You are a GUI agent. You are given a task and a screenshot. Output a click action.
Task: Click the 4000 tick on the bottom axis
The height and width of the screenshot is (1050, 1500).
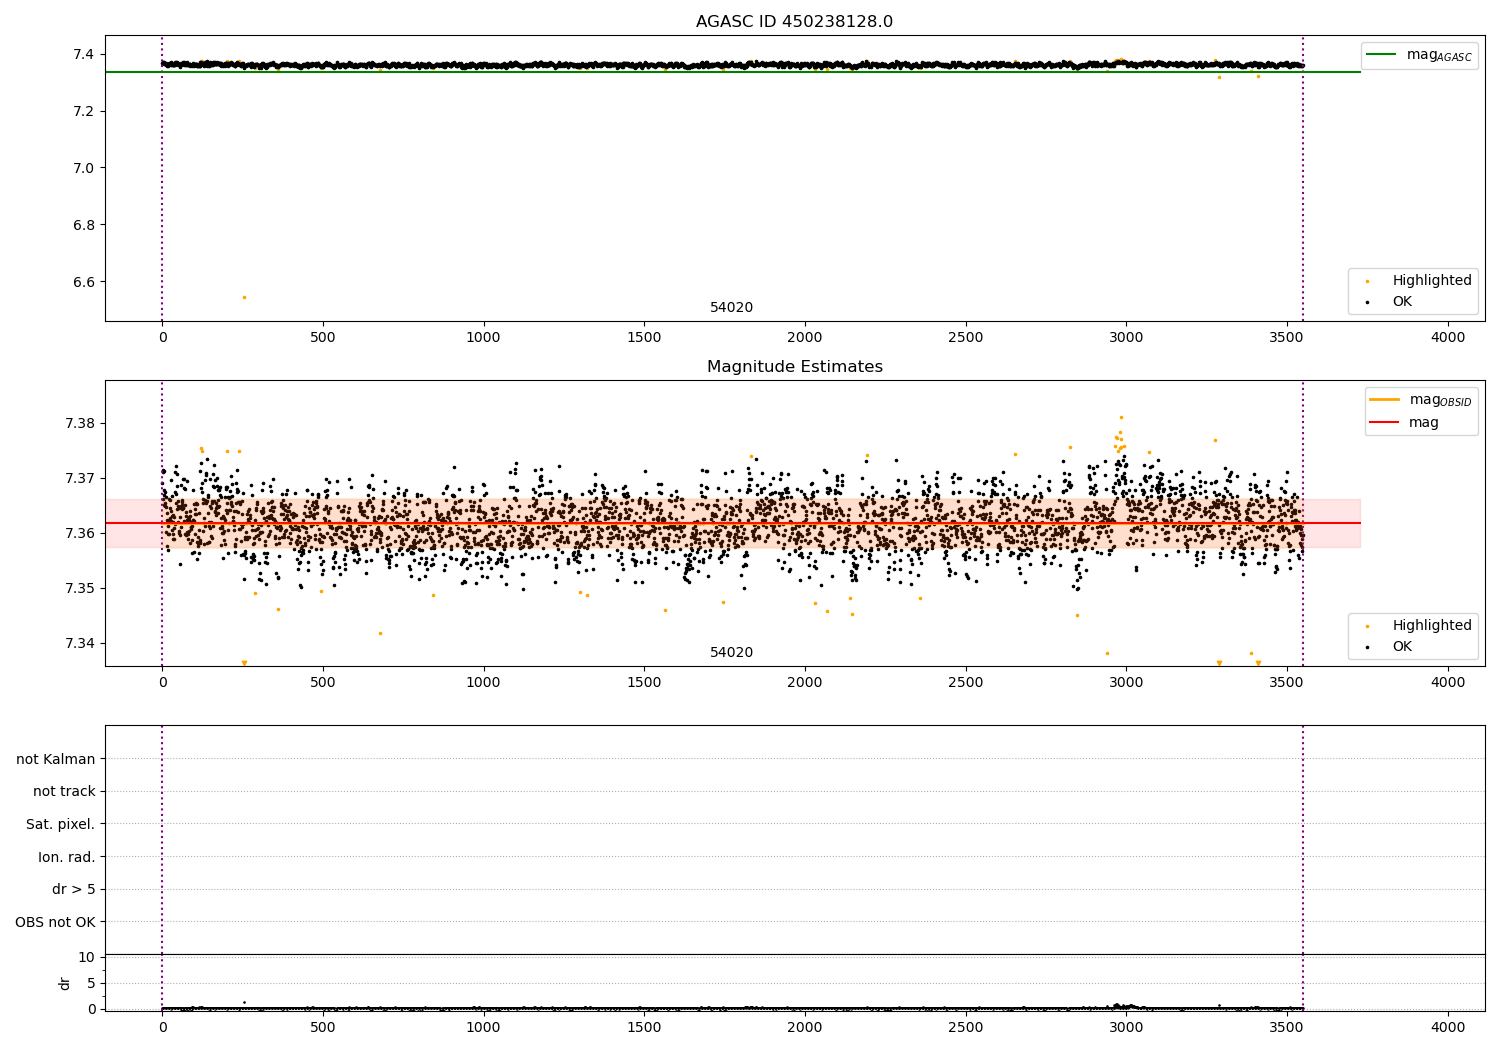point(1448,1026)
